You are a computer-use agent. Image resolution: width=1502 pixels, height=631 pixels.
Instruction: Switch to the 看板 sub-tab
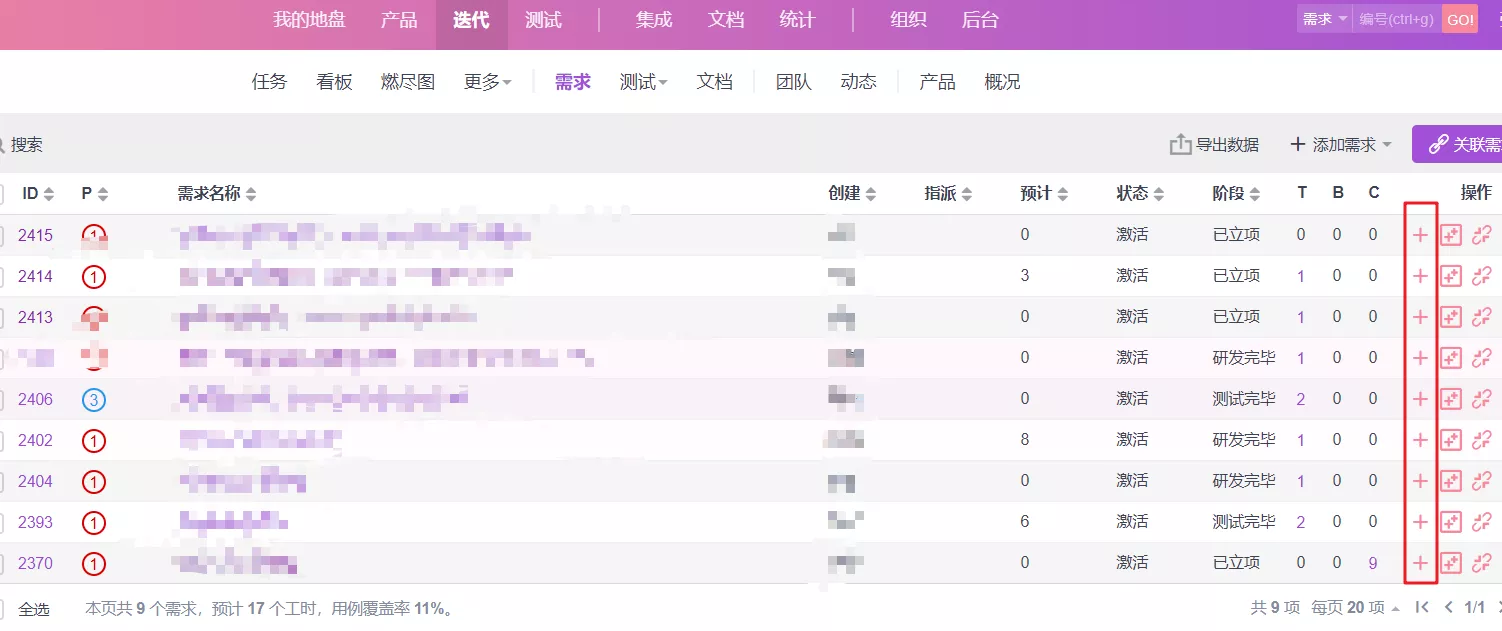coord(334,82)
